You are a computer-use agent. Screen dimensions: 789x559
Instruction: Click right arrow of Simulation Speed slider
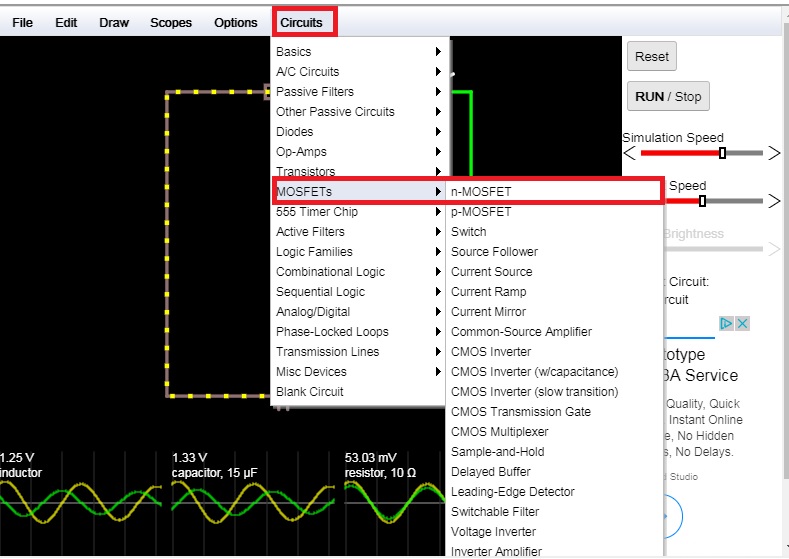[x=773, y=153]
